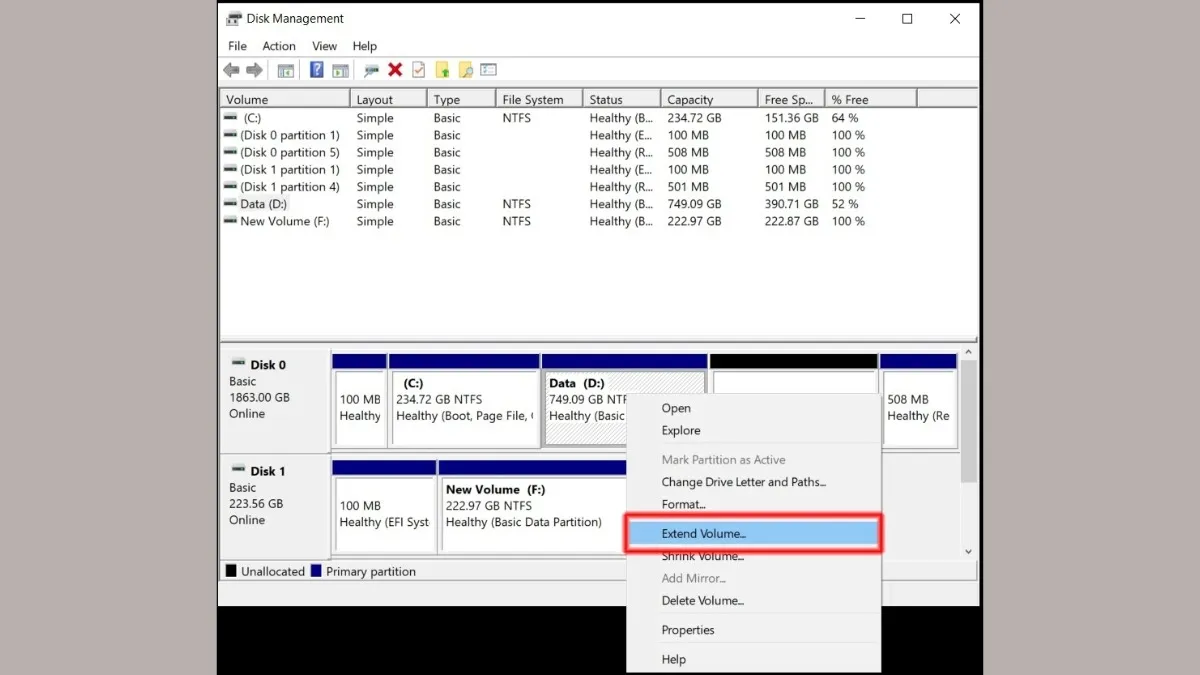Open the View menu
1200x675 pixels.
324,46
